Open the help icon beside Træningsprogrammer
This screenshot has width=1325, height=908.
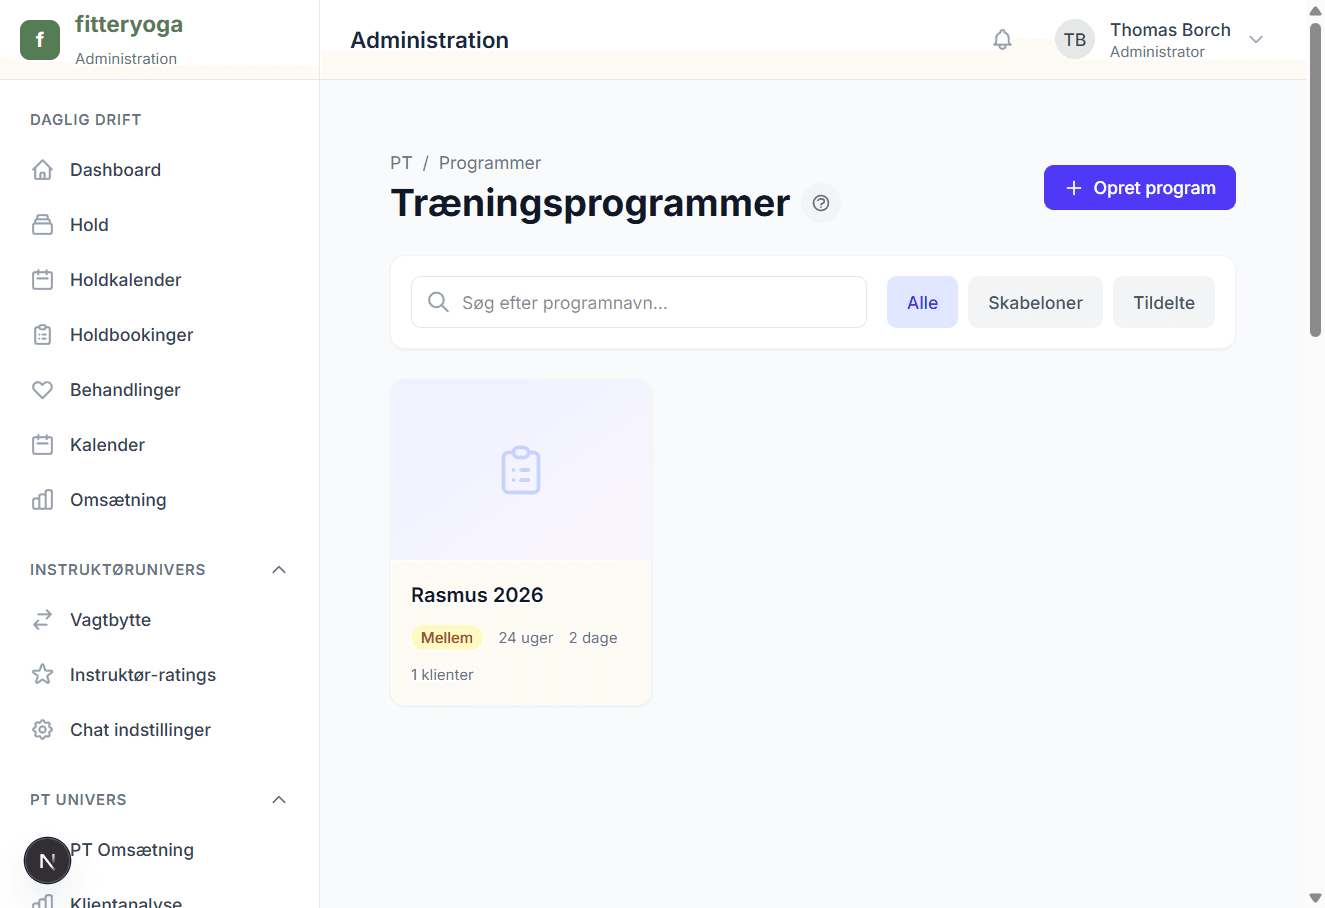tap(821, 203)
